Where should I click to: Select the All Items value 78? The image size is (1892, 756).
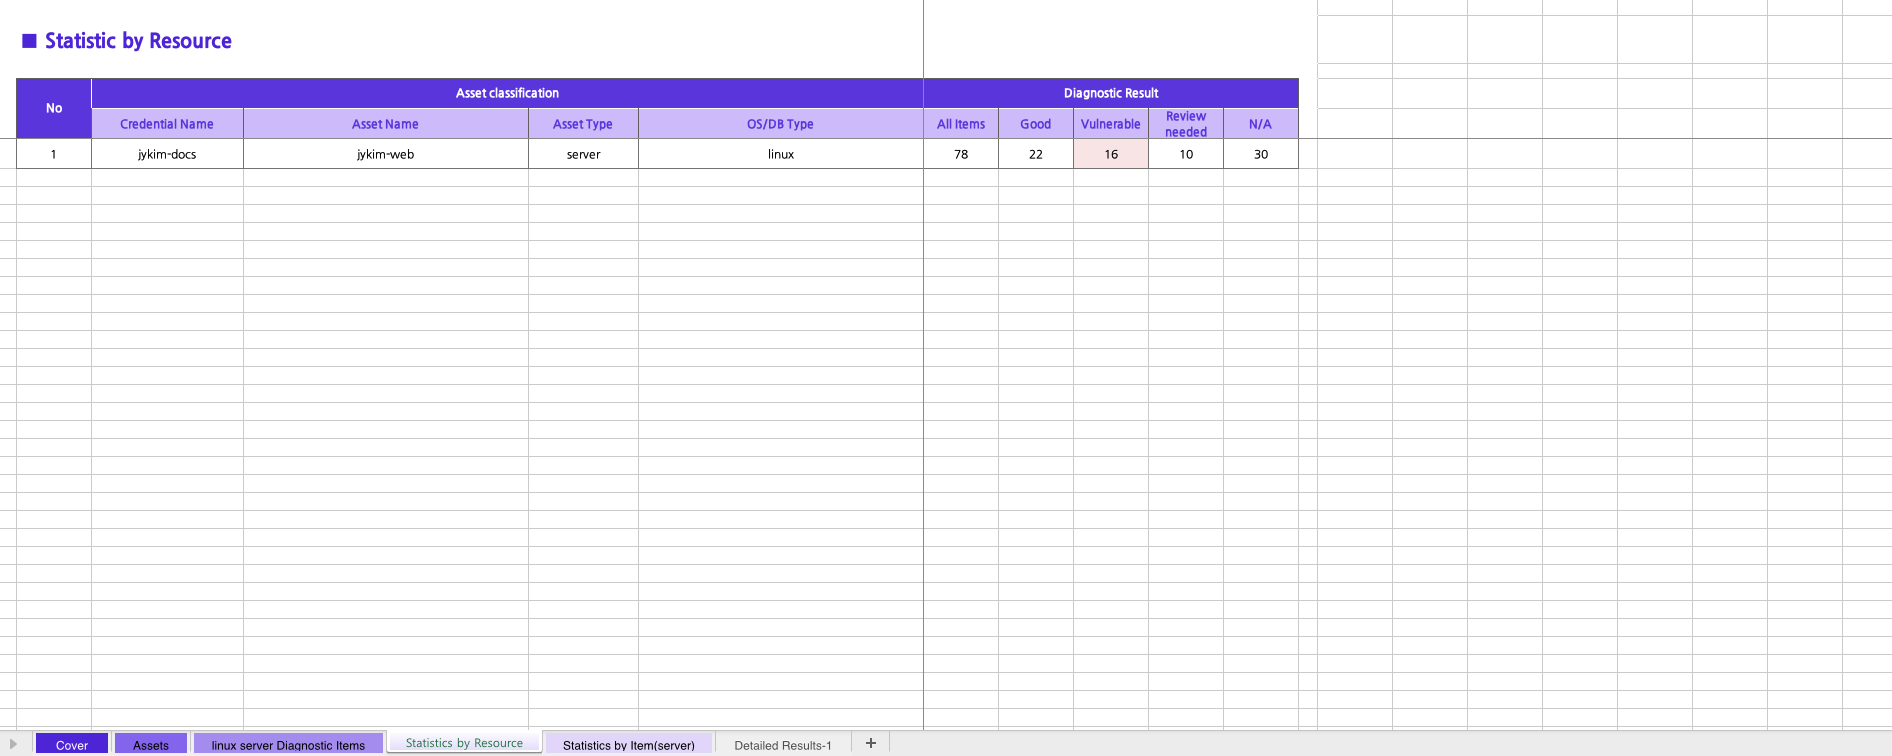pos(960,154)
